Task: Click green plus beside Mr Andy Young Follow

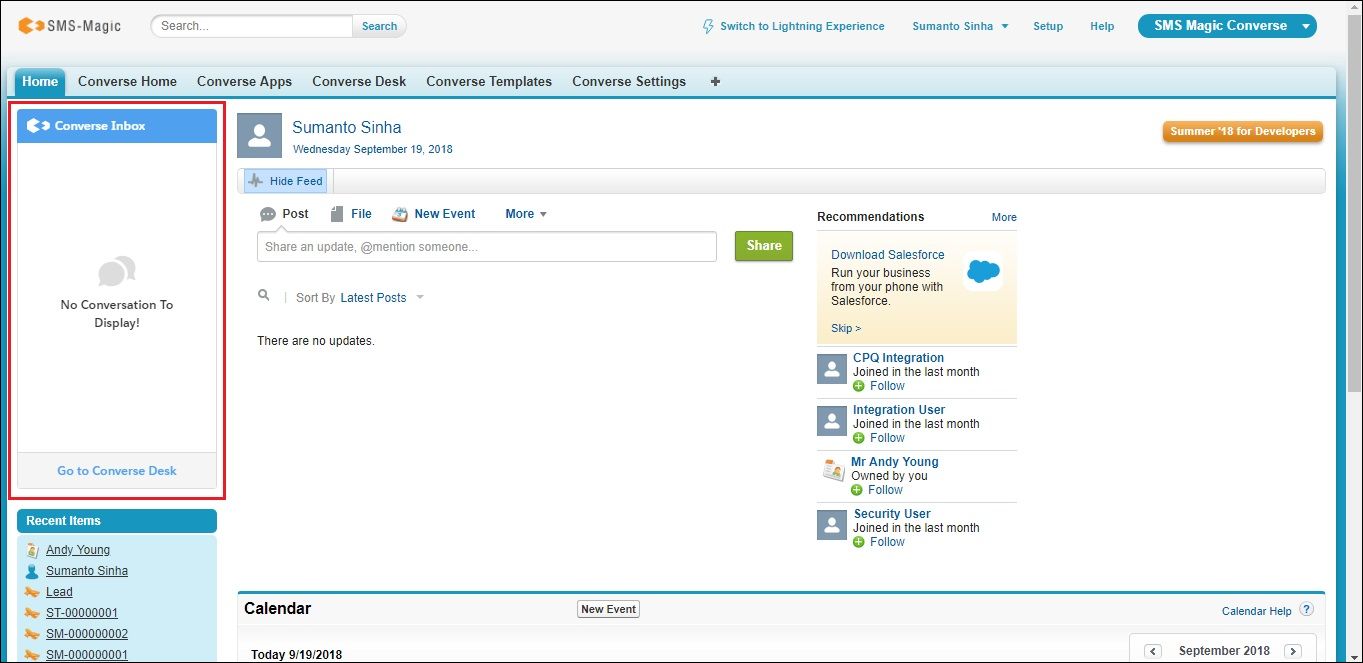Action: pyautogui.click(x=857, y=490)
